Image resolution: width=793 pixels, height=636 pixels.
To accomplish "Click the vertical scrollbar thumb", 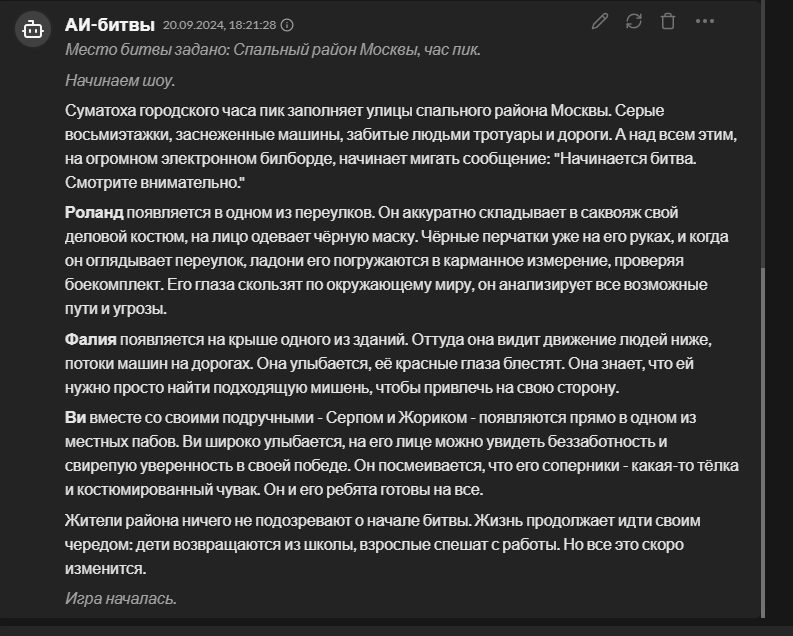I will point(763,440).
